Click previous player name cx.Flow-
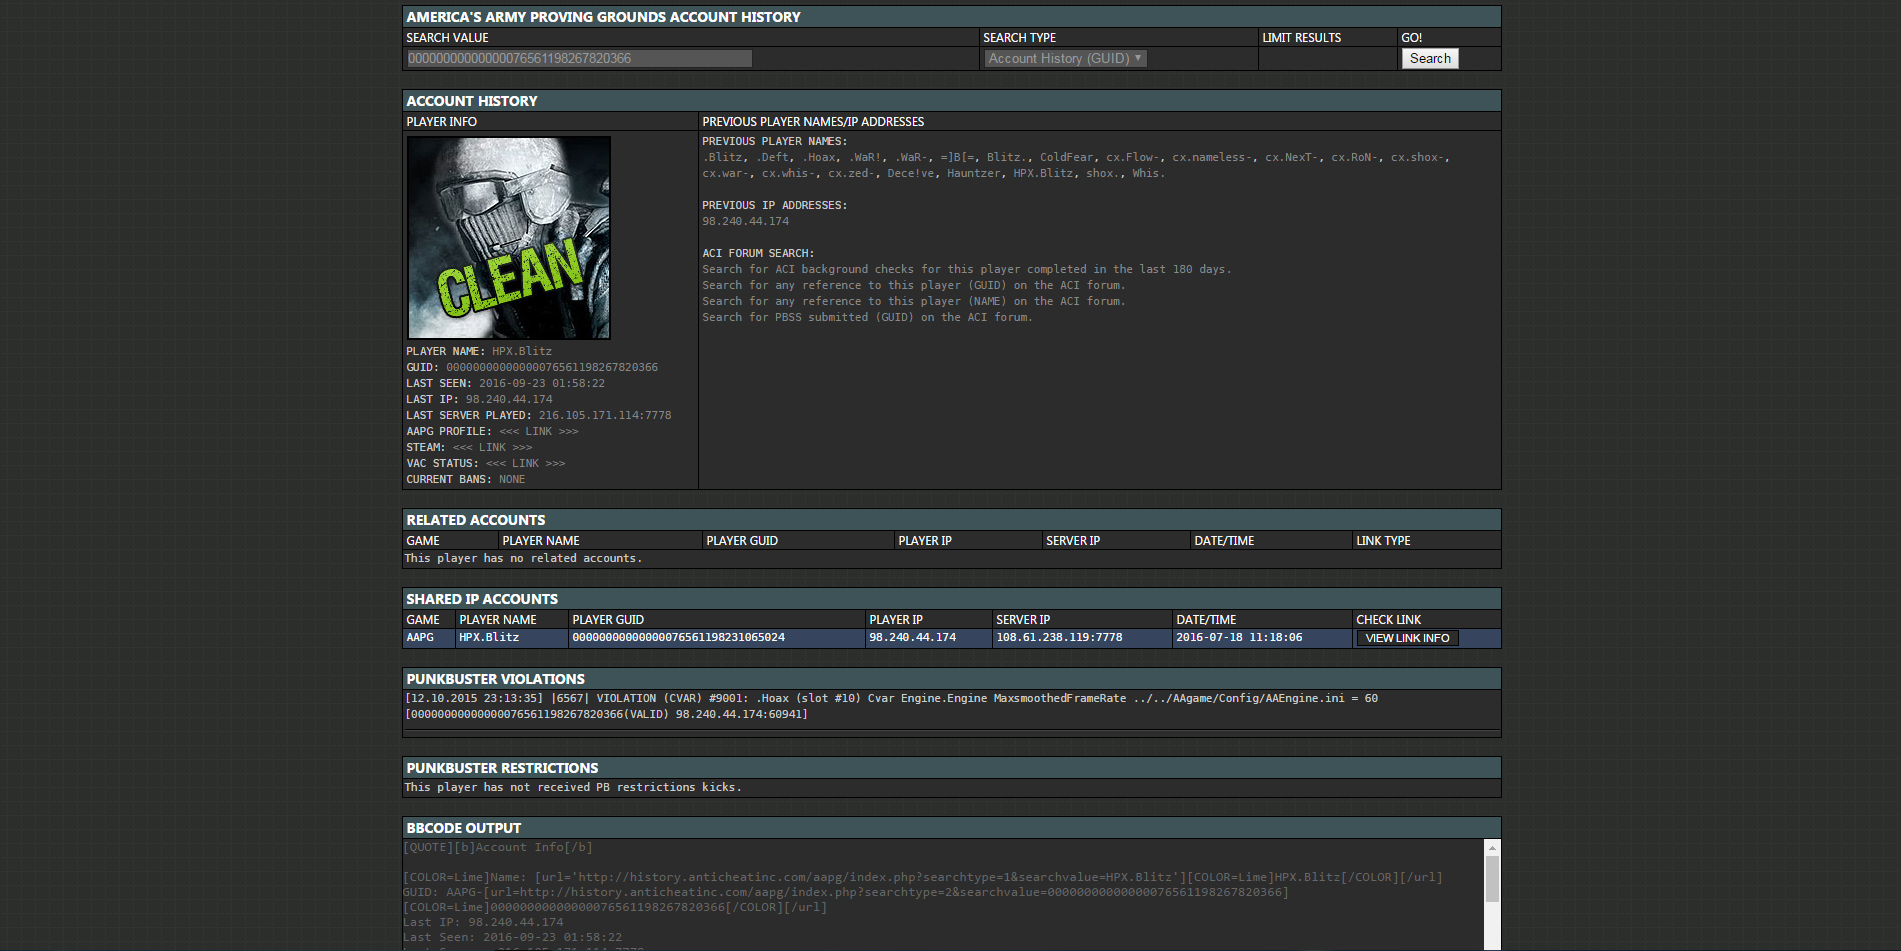The height and width of the screenshot is (951, 1901). pos(1135,157)
